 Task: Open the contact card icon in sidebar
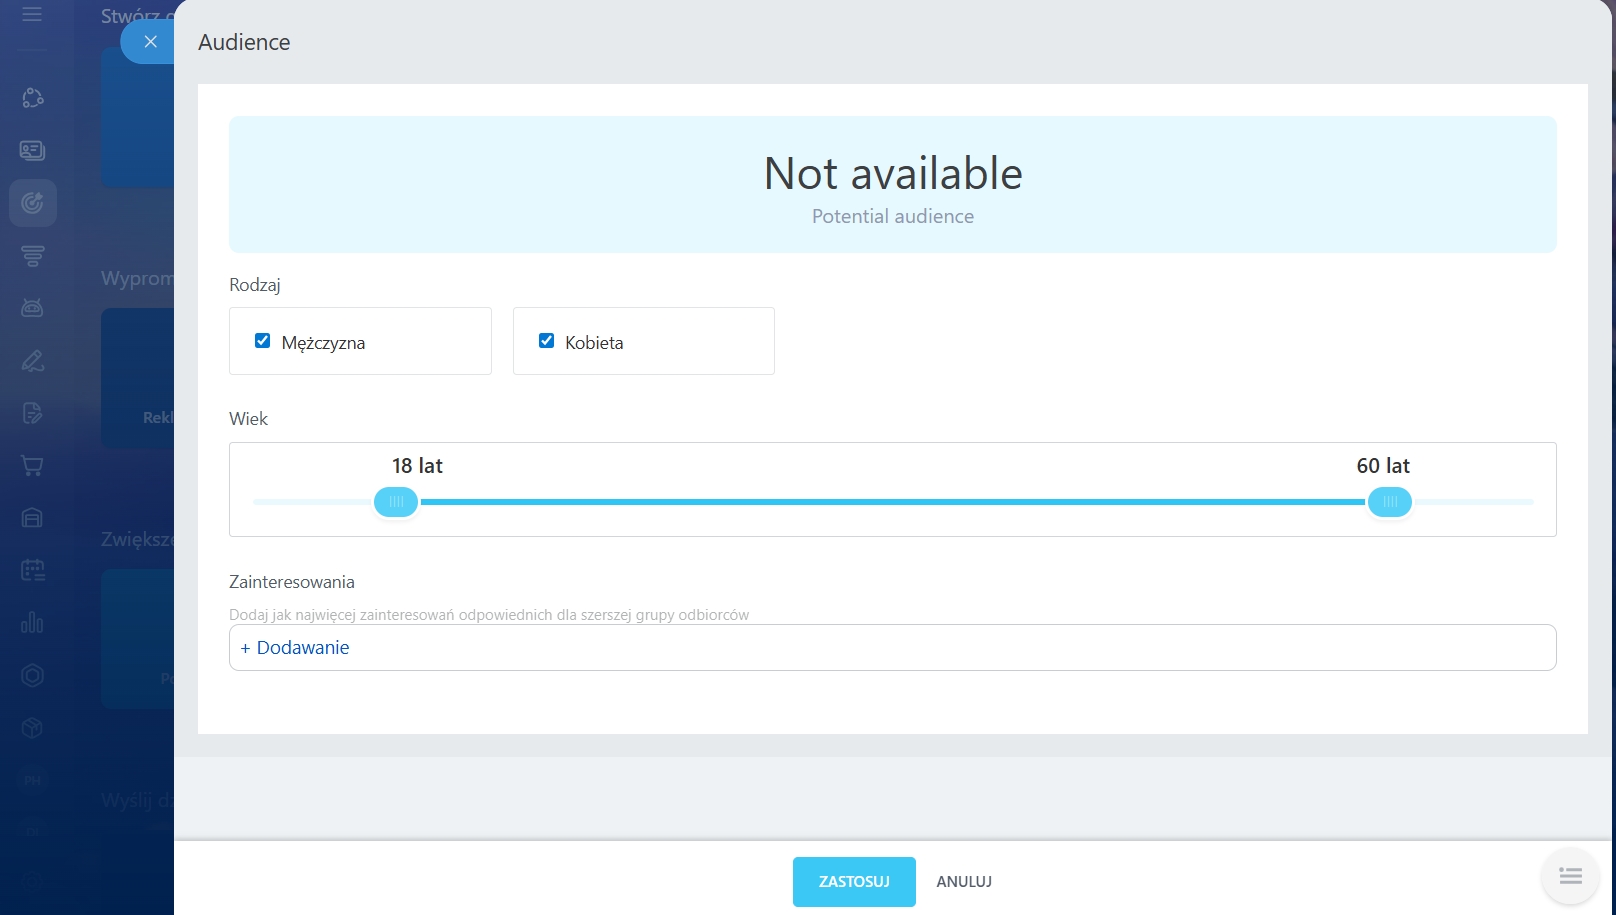32,151
